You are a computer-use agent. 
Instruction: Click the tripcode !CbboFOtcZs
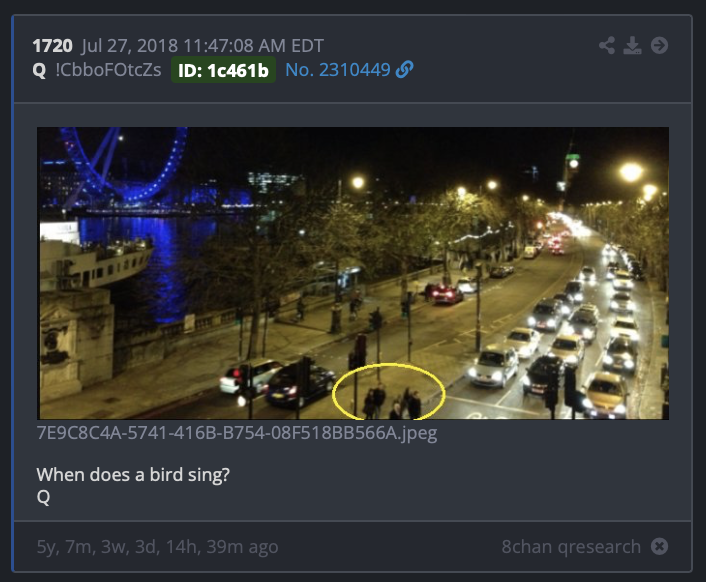108,70
